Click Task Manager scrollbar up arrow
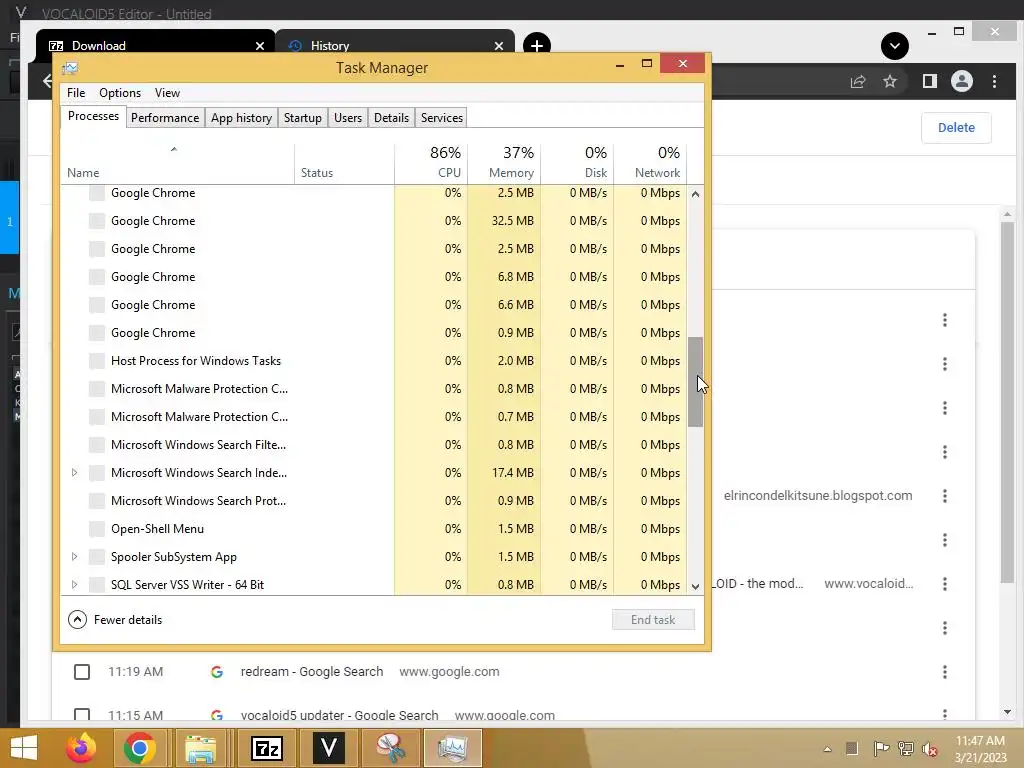The width and height of the screenshot is (1024, 768). [x=696, y=194]
